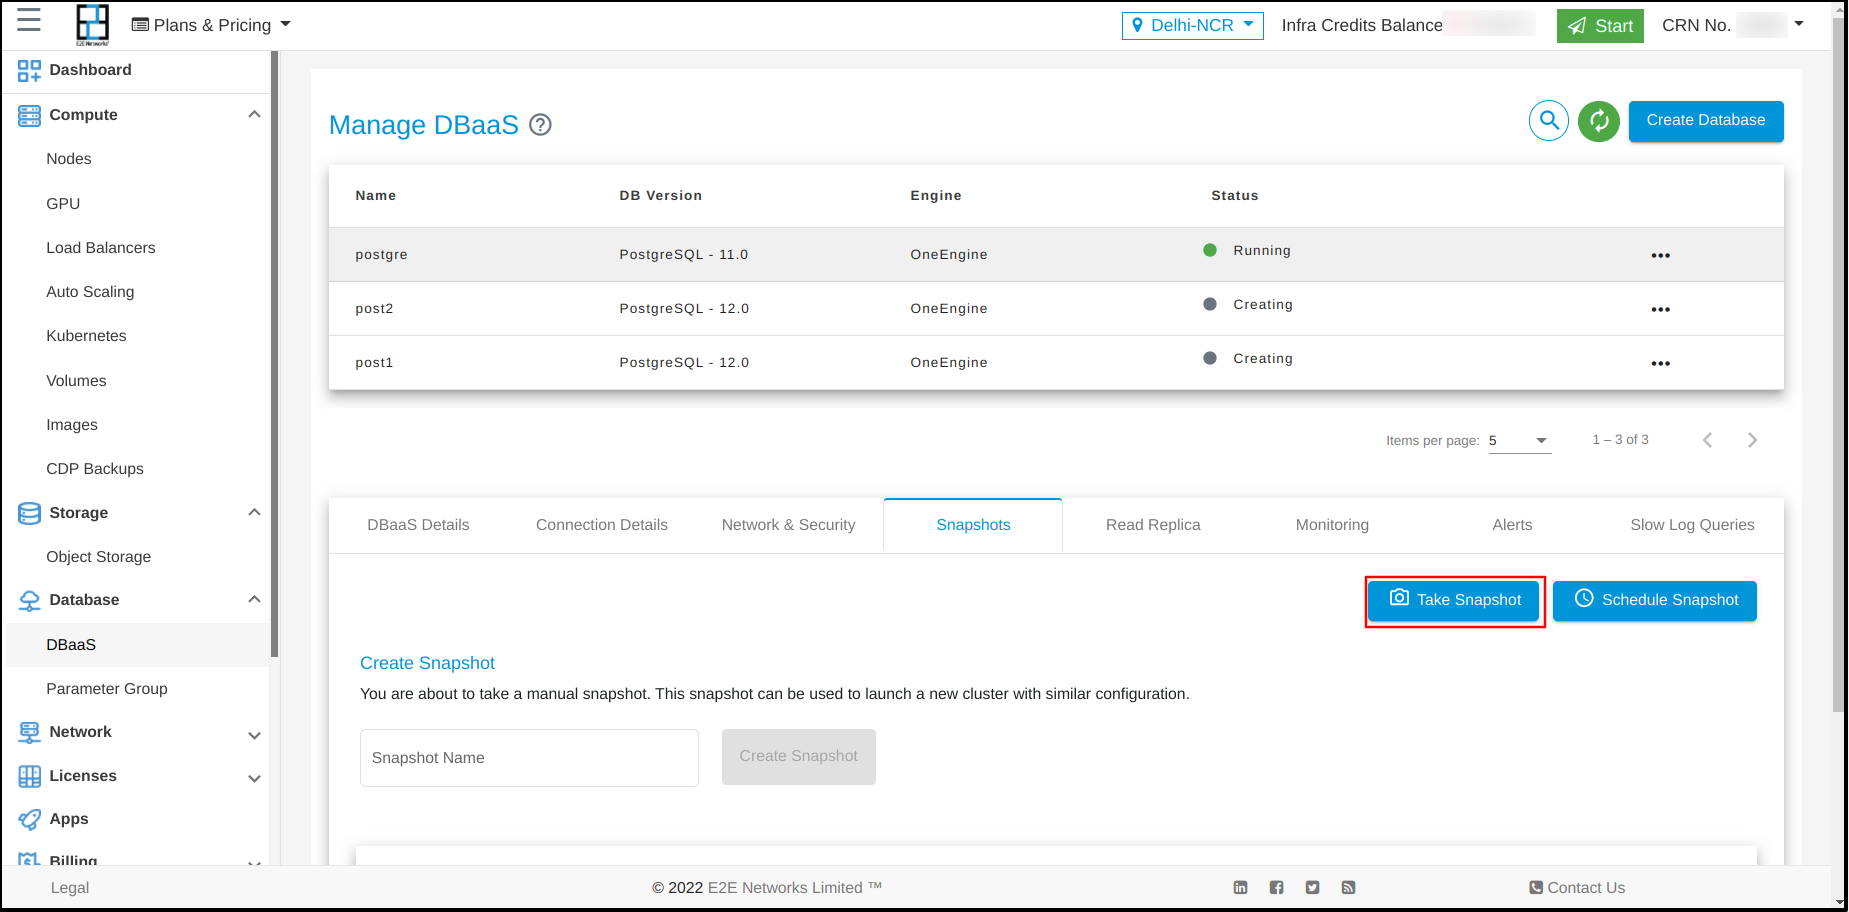Open Delhi-NCR region selector
Viewport: 1849px width, 912px height.
(x=1193, y=25)
